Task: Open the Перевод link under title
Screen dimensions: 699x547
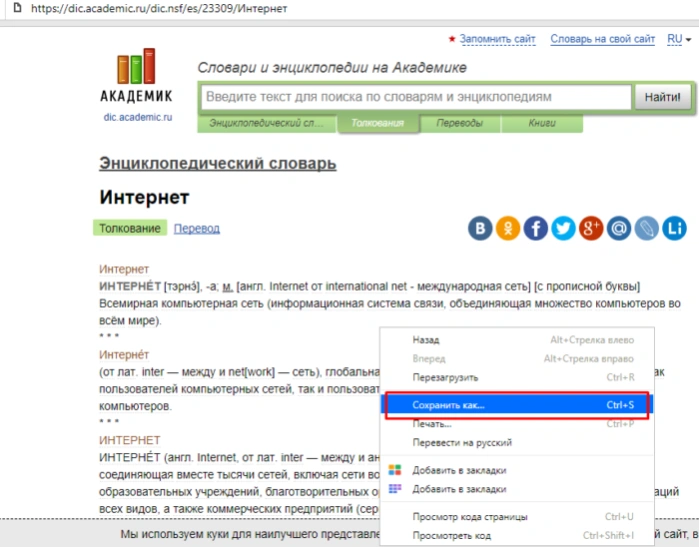Action: [x=197, y=228]
